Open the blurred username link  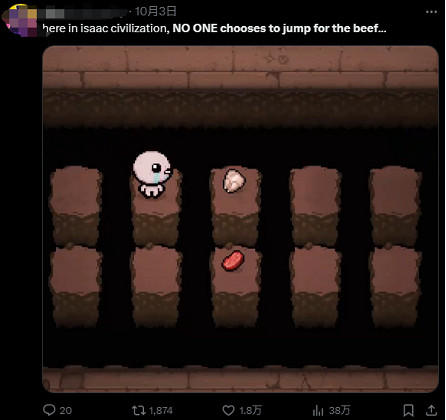tap(82, 13)
